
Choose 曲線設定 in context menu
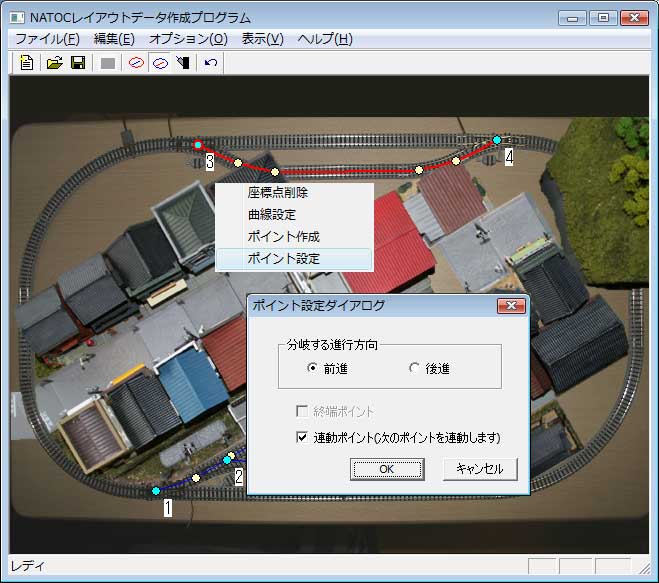coord(294,215)
